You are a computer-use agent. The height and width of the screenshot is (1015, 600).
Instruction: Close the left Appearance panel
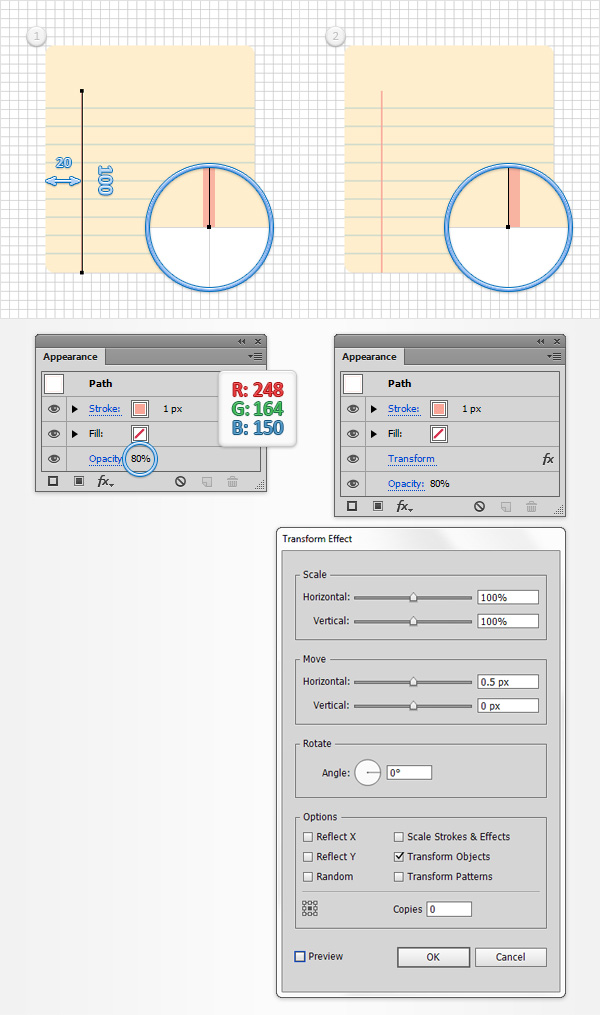[258, 341]
